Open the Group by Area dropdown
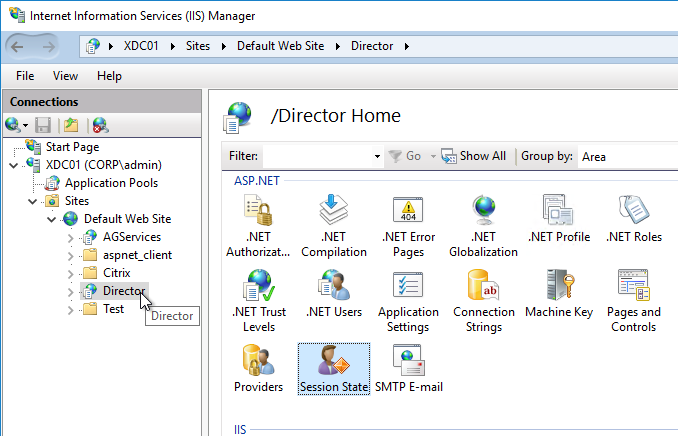The image size is (678, 436). pos(628,157)
